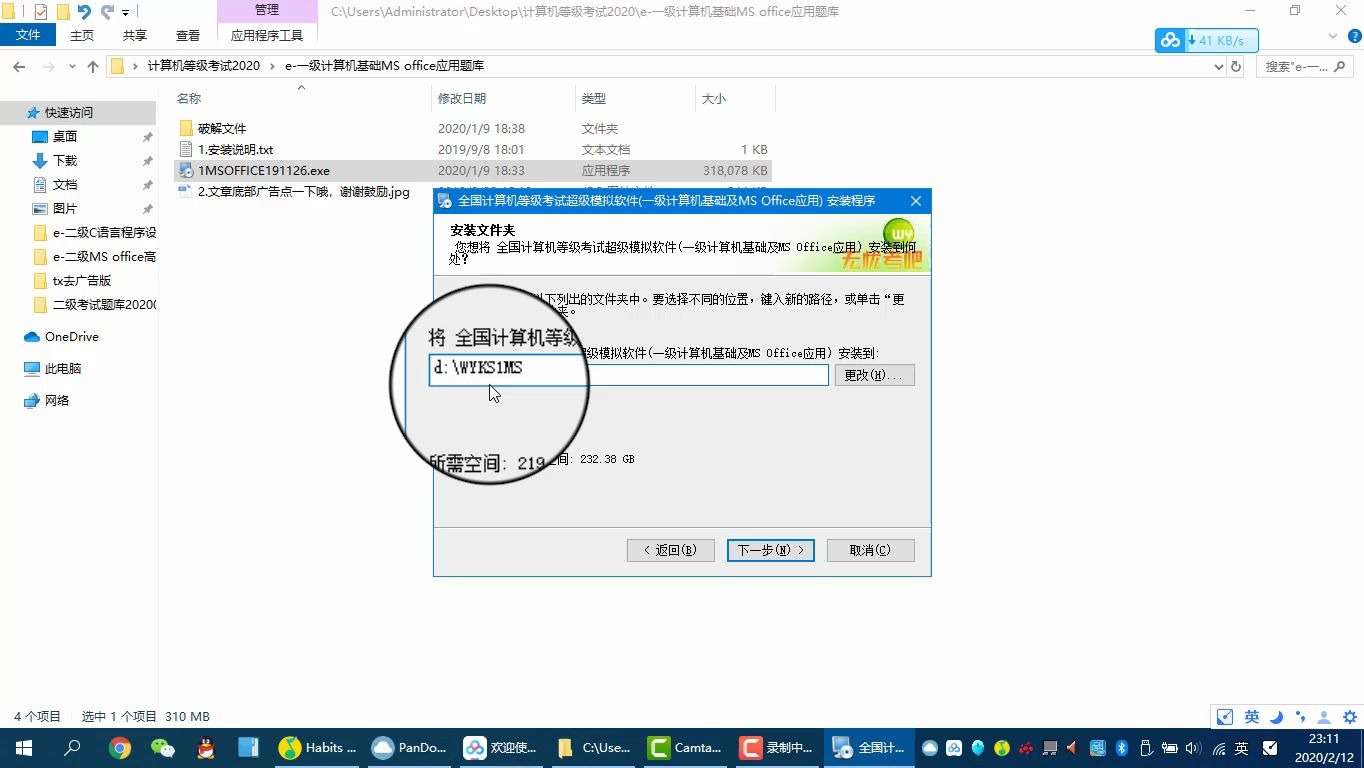This screenshot has height=768, width=1364.
Task: Click the back navigation arrow
Action: tap(19, 66)
